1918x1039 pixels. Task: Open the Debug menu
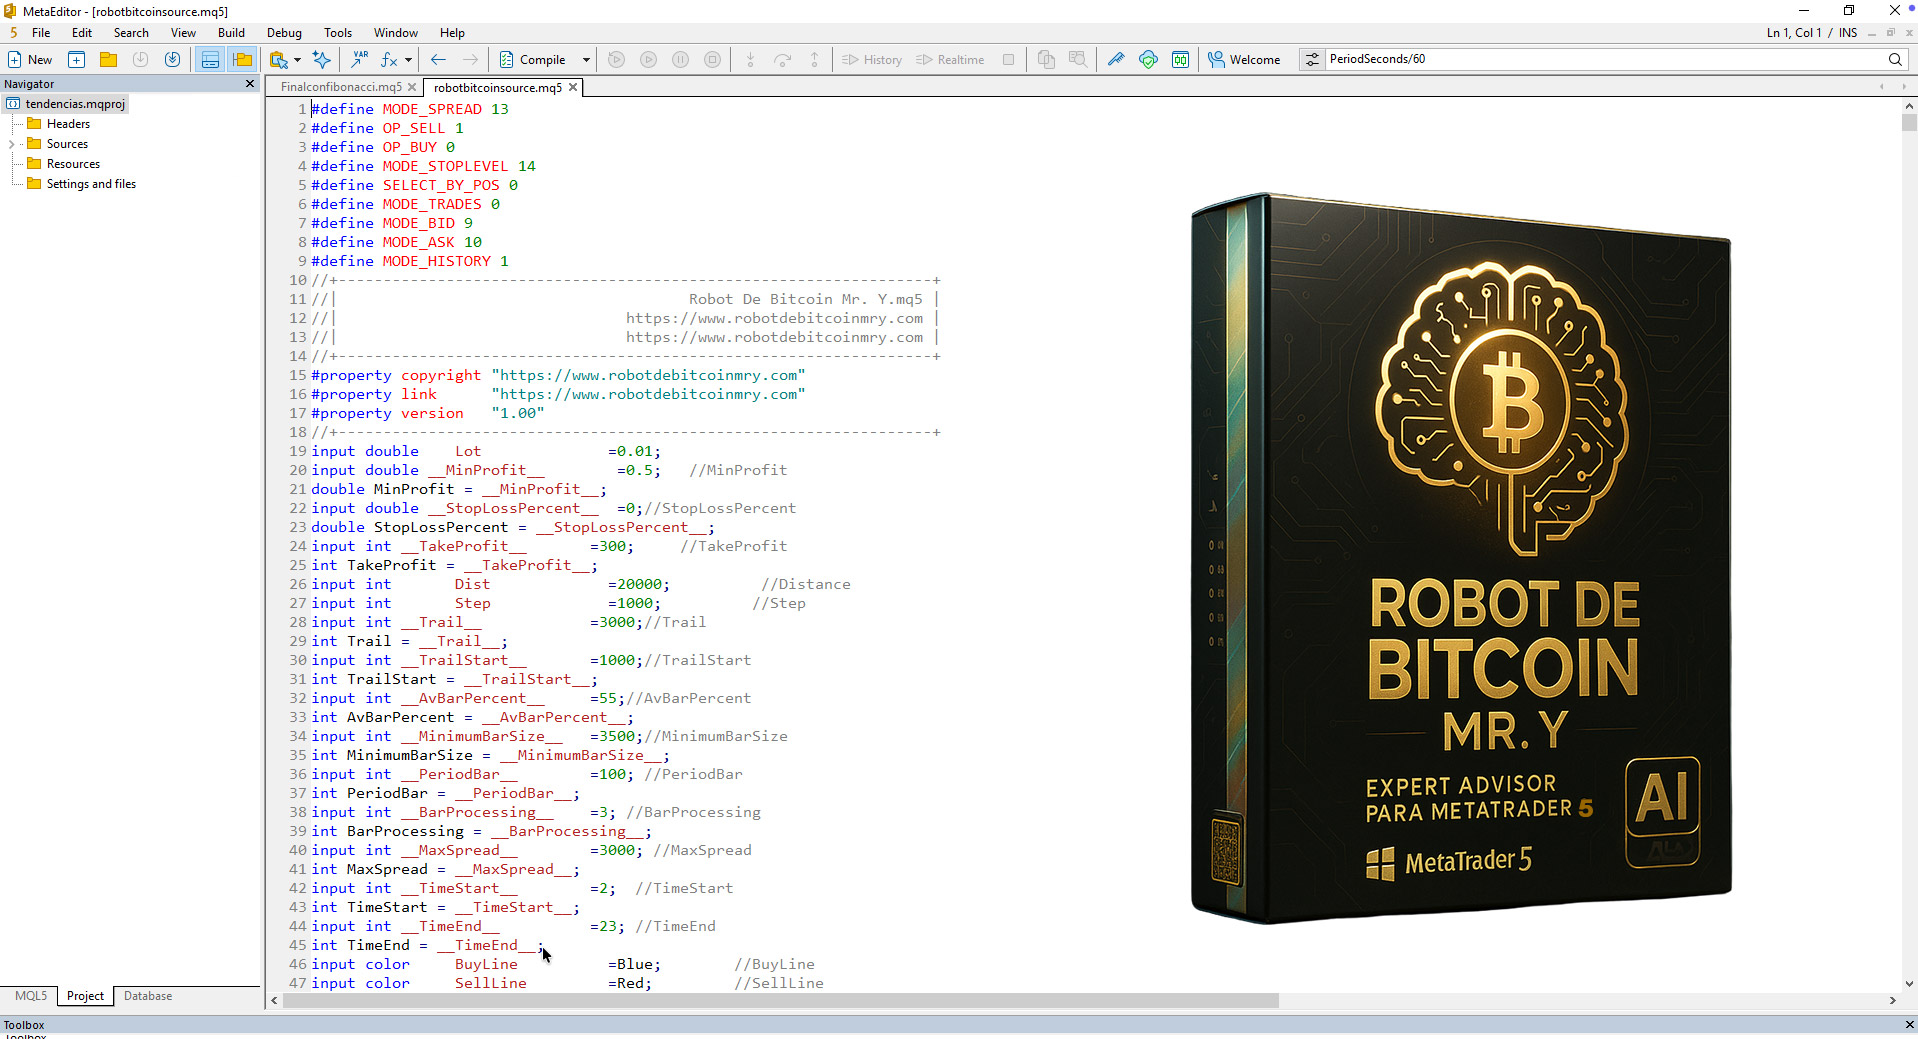pyautogui.click(x=284, y=33)
